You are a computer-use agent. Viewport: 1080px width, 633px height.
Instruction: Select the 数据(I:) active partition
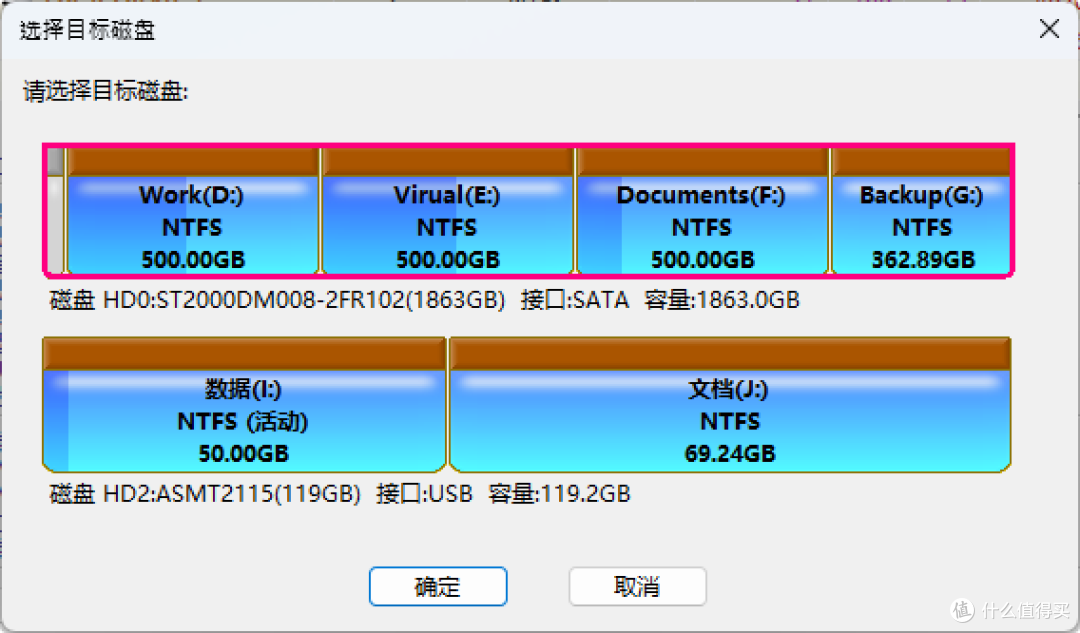click(x=244, y=405)
